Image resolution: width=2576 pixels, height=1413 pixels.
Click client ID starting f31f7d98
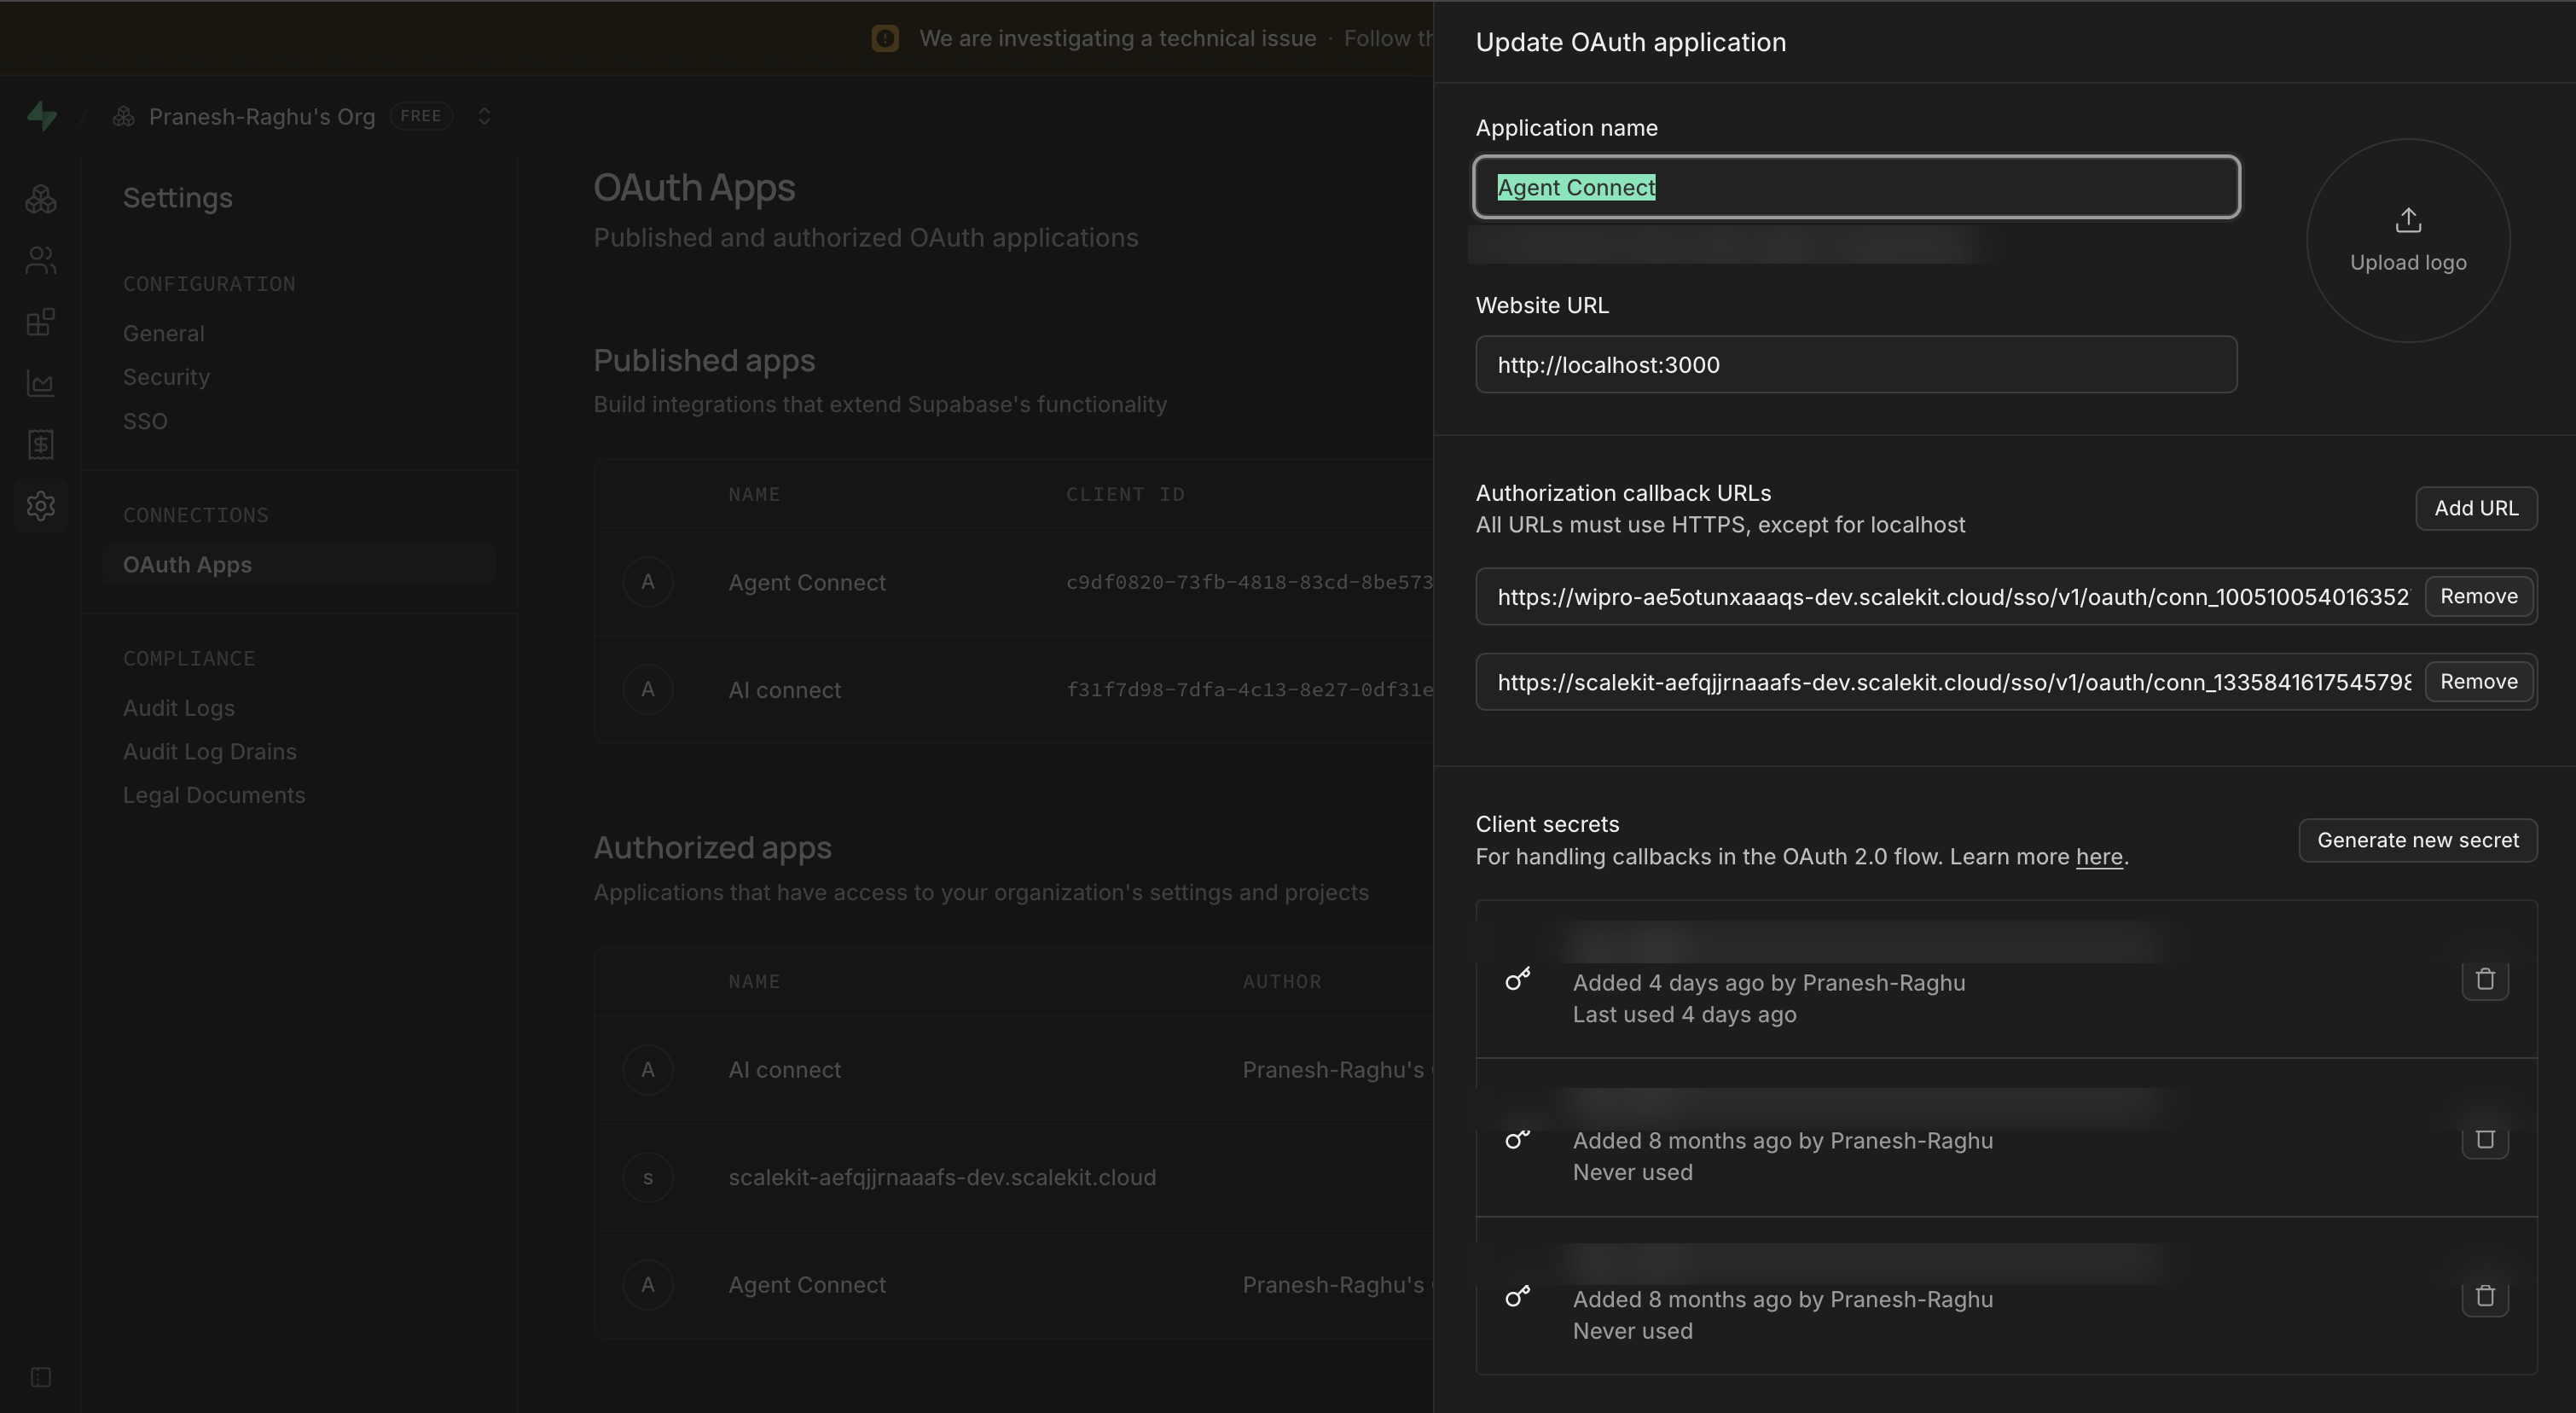point(1249,690)
